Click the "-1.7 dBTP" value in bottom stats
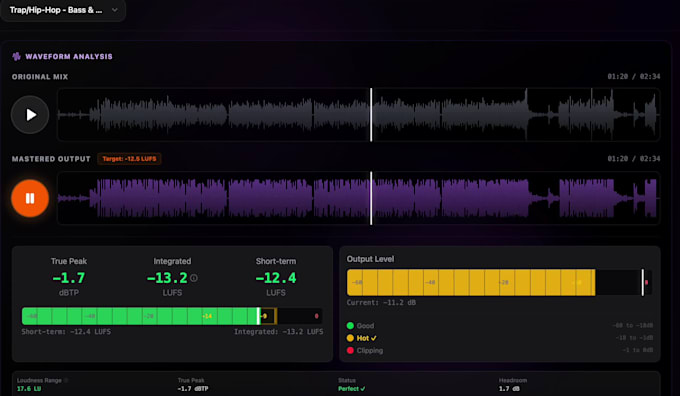 193,389
